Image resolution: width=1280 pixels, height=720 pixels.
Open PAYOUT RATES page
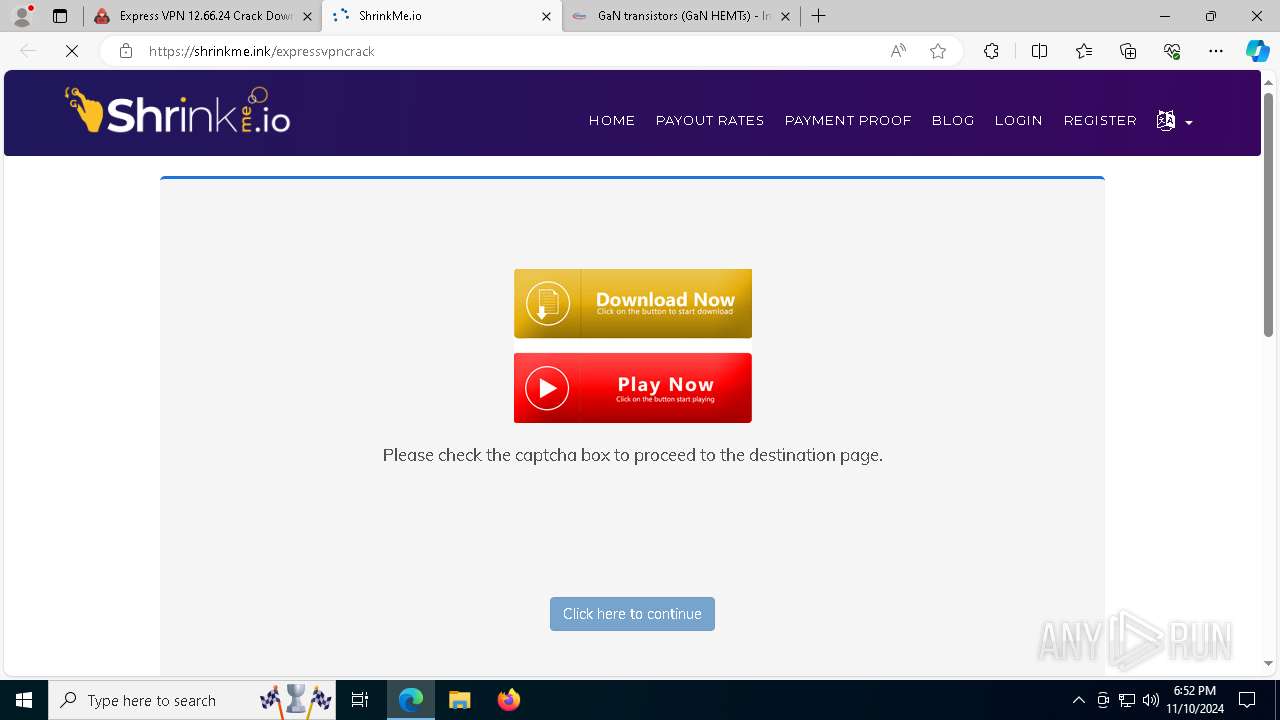coord(710,120)
